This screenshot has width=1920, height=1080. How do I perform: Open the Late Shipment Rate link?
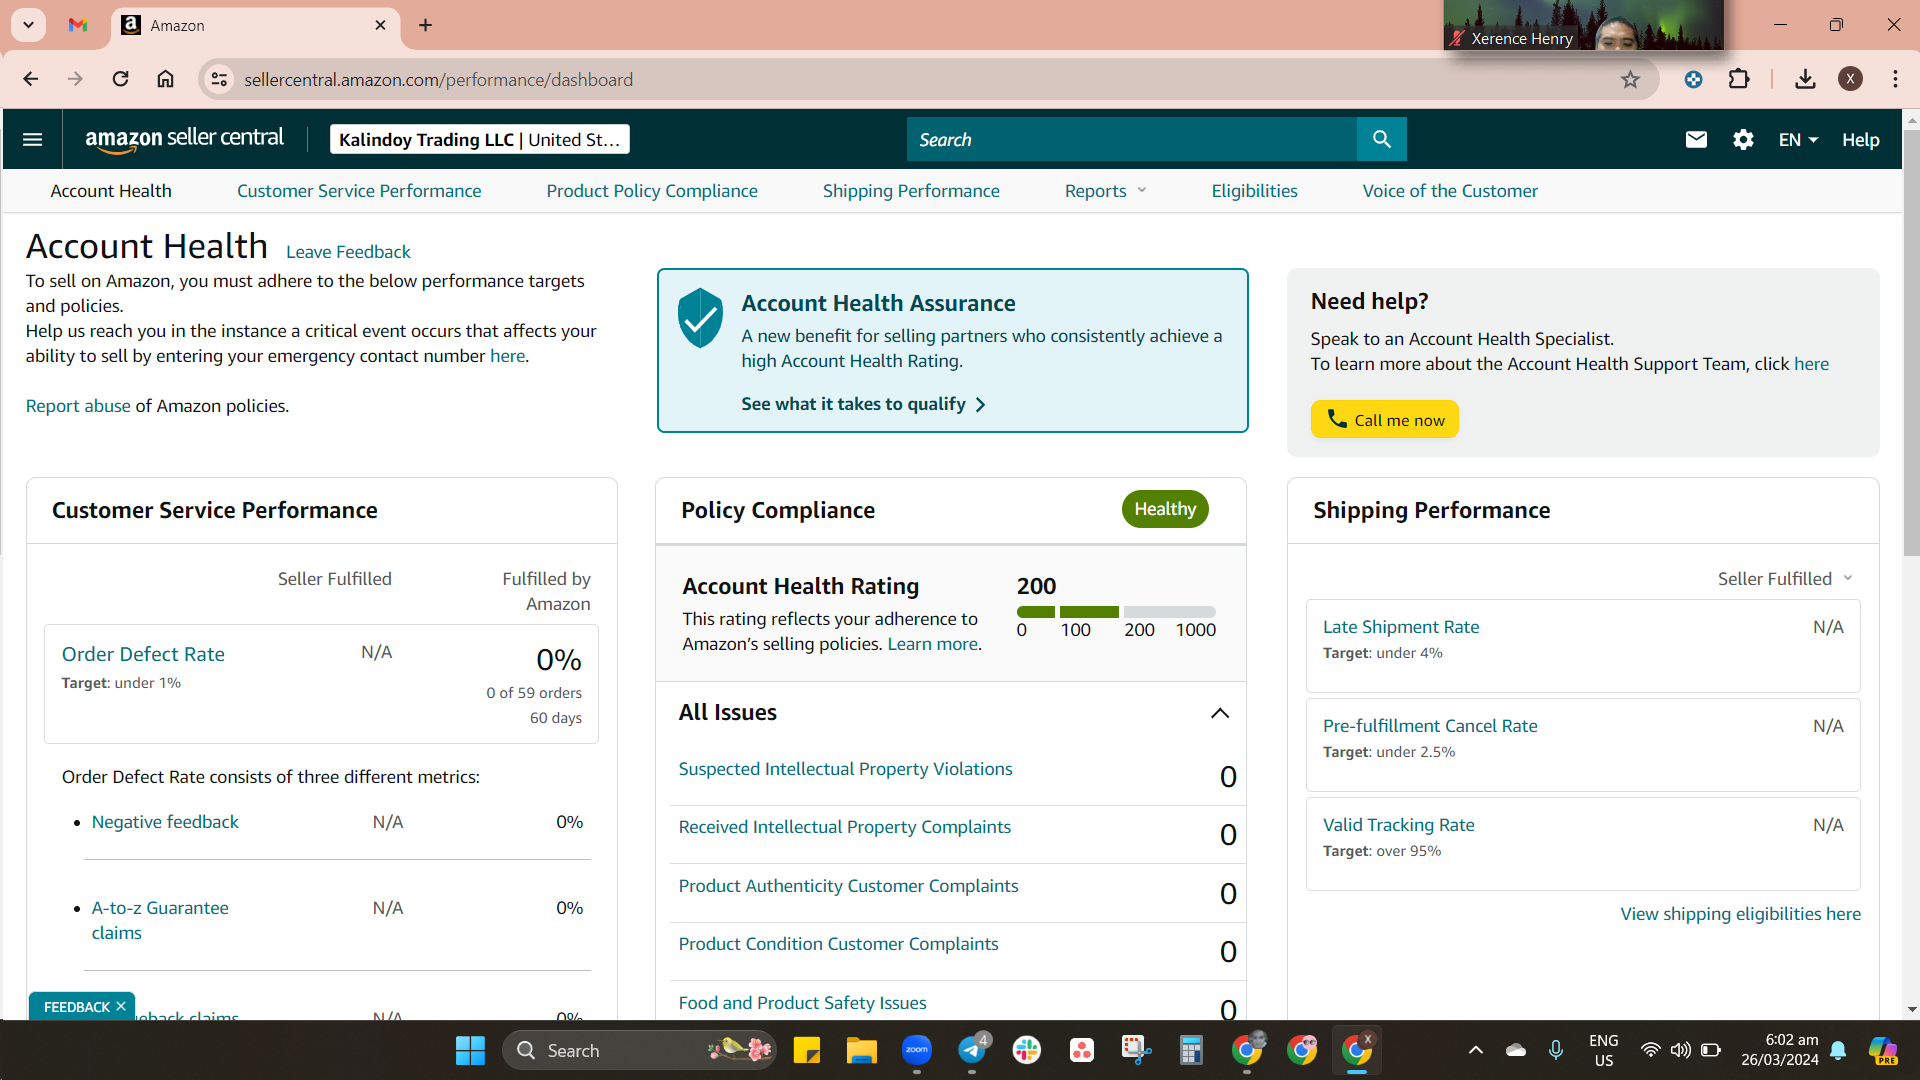[1401, 627]
